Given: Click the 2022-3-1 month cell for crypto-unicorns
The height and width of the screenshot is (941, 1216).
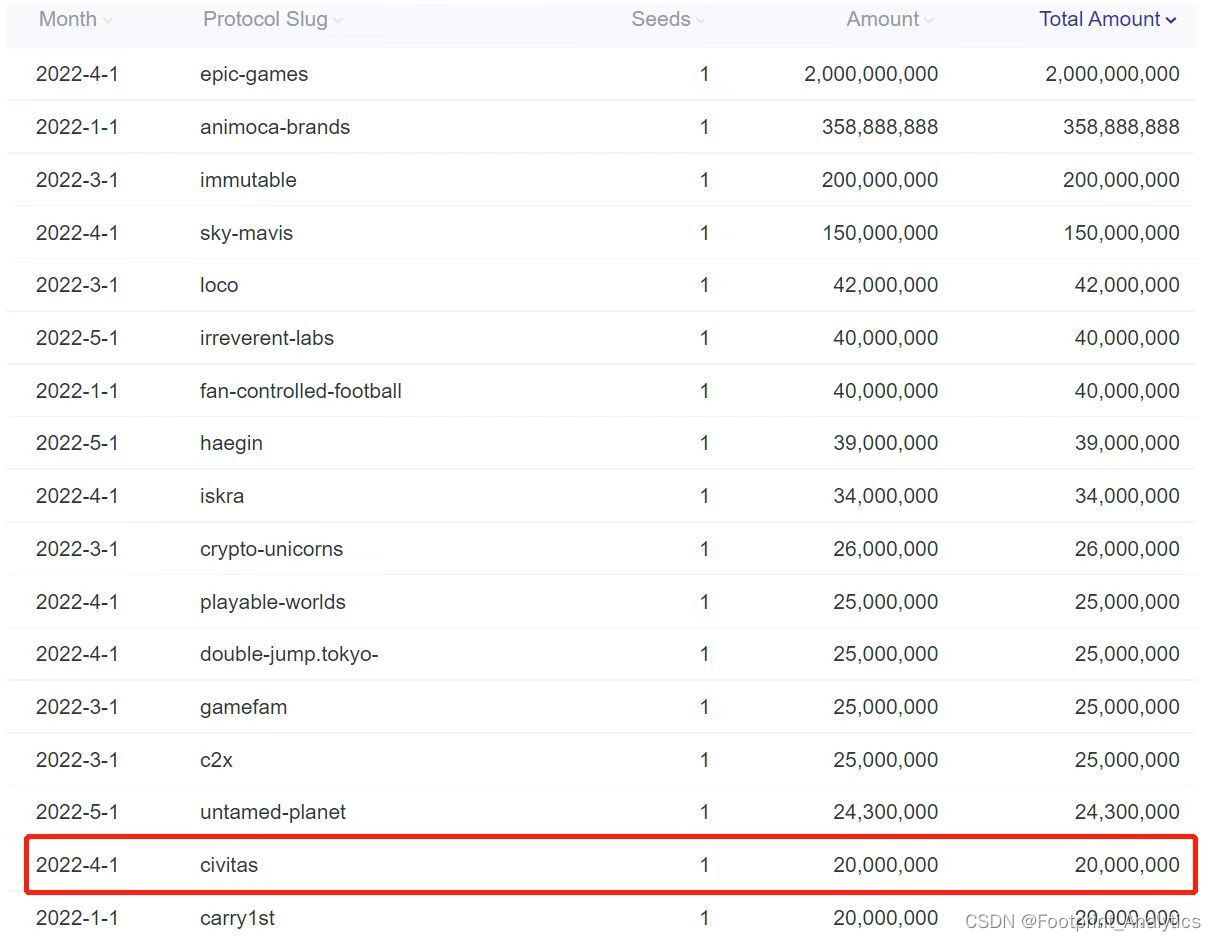Looking at the screenshot, I should [77, 549].
